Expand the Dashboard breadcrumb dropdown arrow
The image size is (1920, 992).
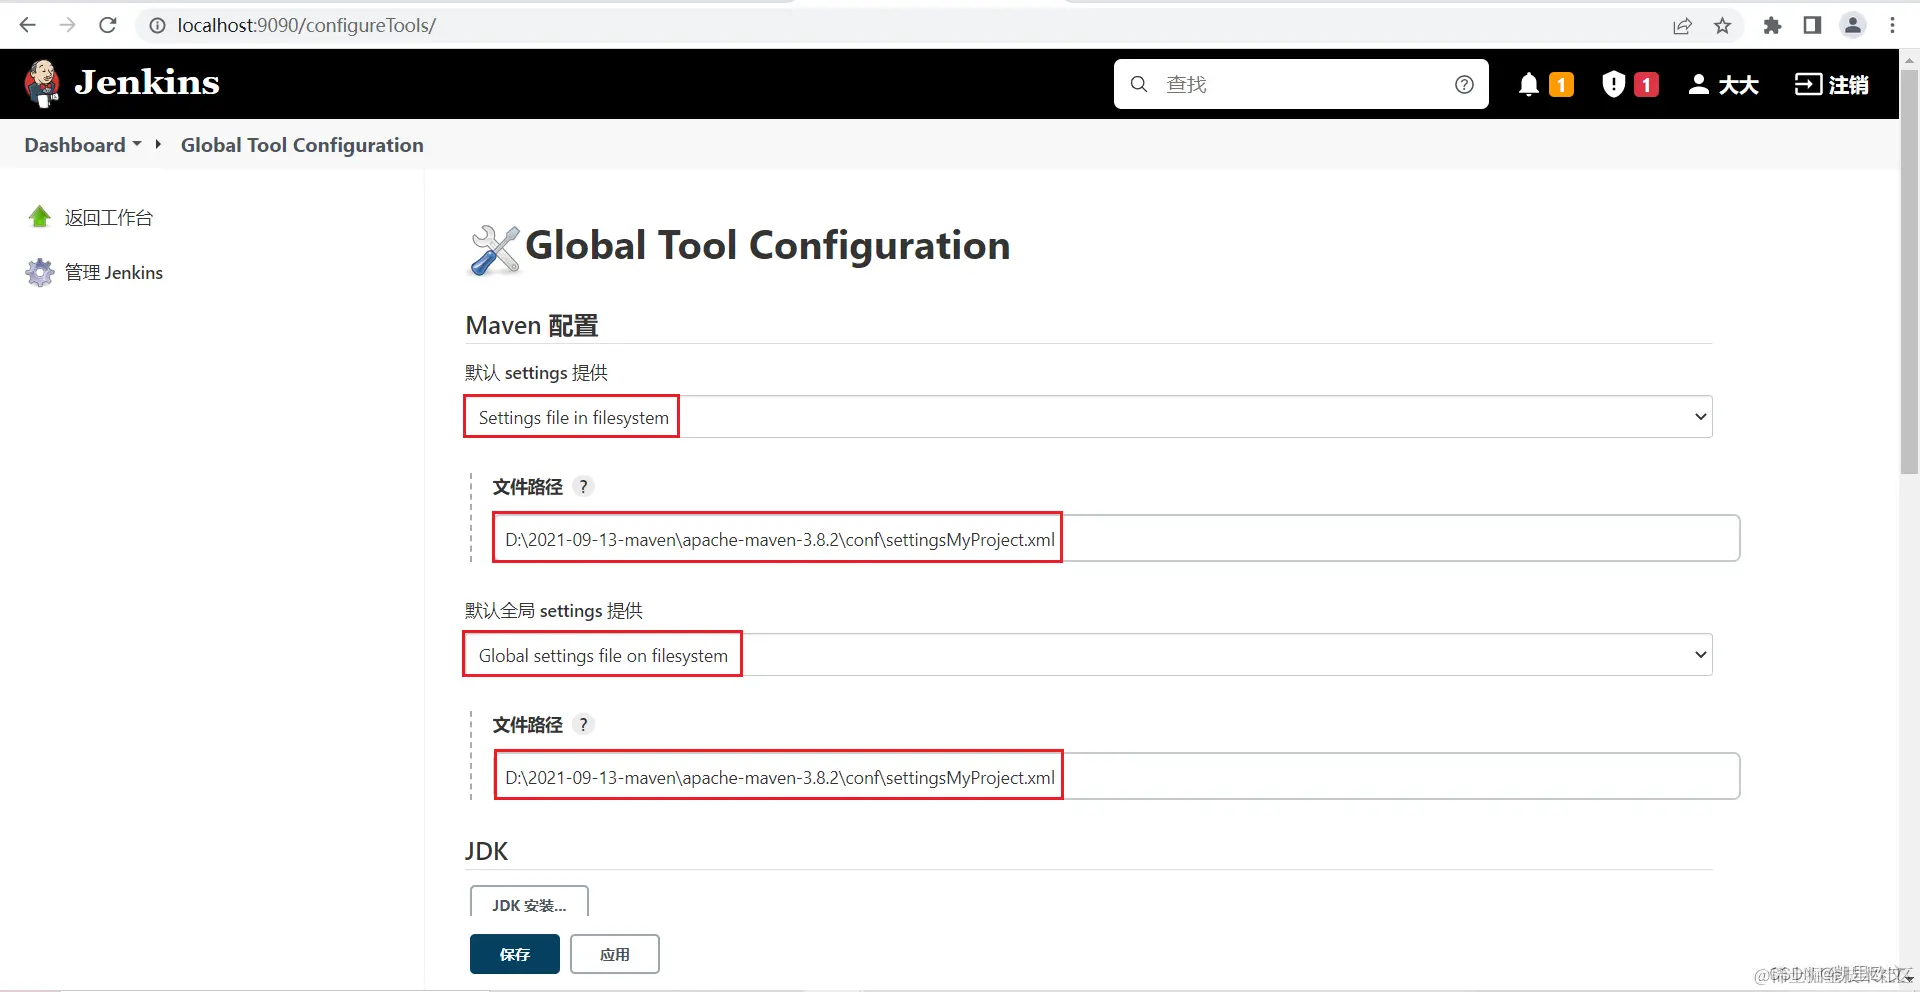[x=137, y=144]
